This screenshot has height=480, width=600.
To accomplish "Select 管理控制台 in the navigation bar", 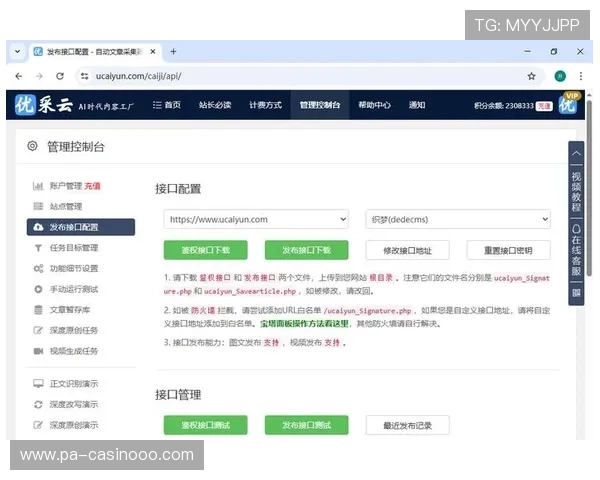I will [320, 105].
